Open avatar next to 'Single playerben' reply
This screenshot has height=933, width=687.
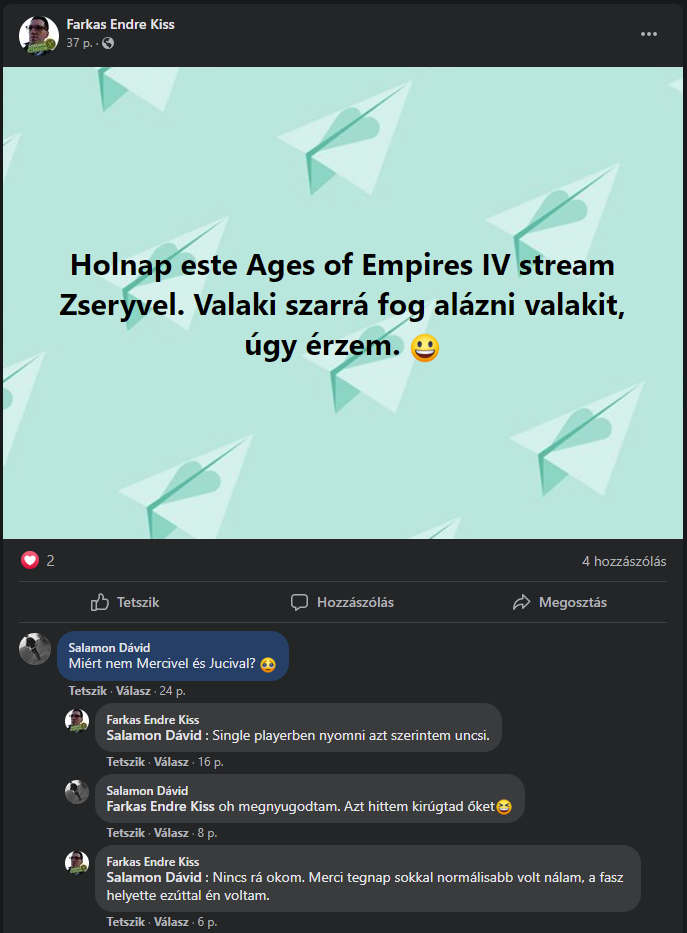(x=77, y=721)
